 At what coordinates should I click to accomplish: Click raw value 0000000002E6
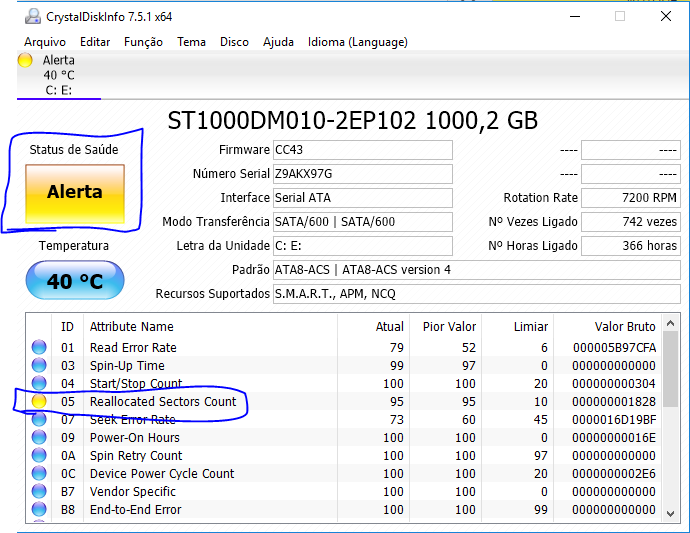[x=614, y=474]
